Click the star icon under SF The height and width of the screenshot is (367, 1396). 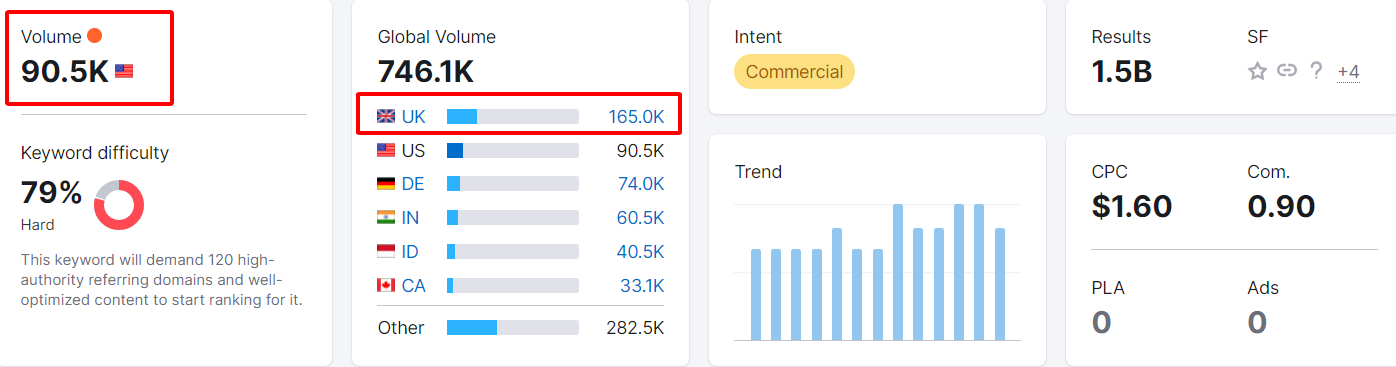(1257, 71)
